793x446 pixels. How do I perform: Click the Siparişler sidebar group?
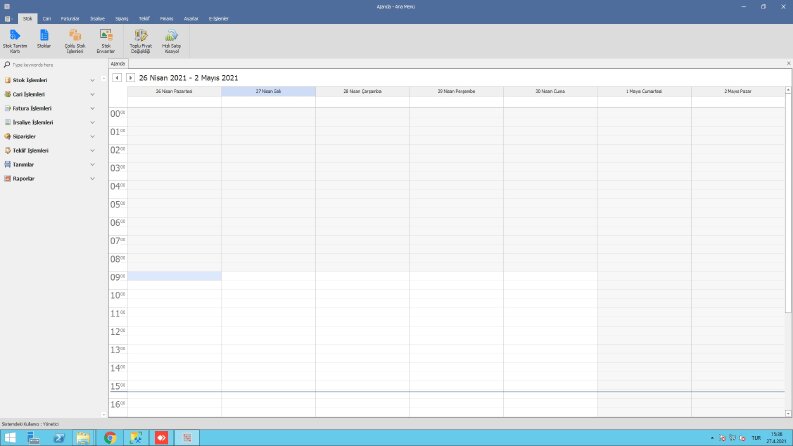pyautogui.click(x=50, y=137)
